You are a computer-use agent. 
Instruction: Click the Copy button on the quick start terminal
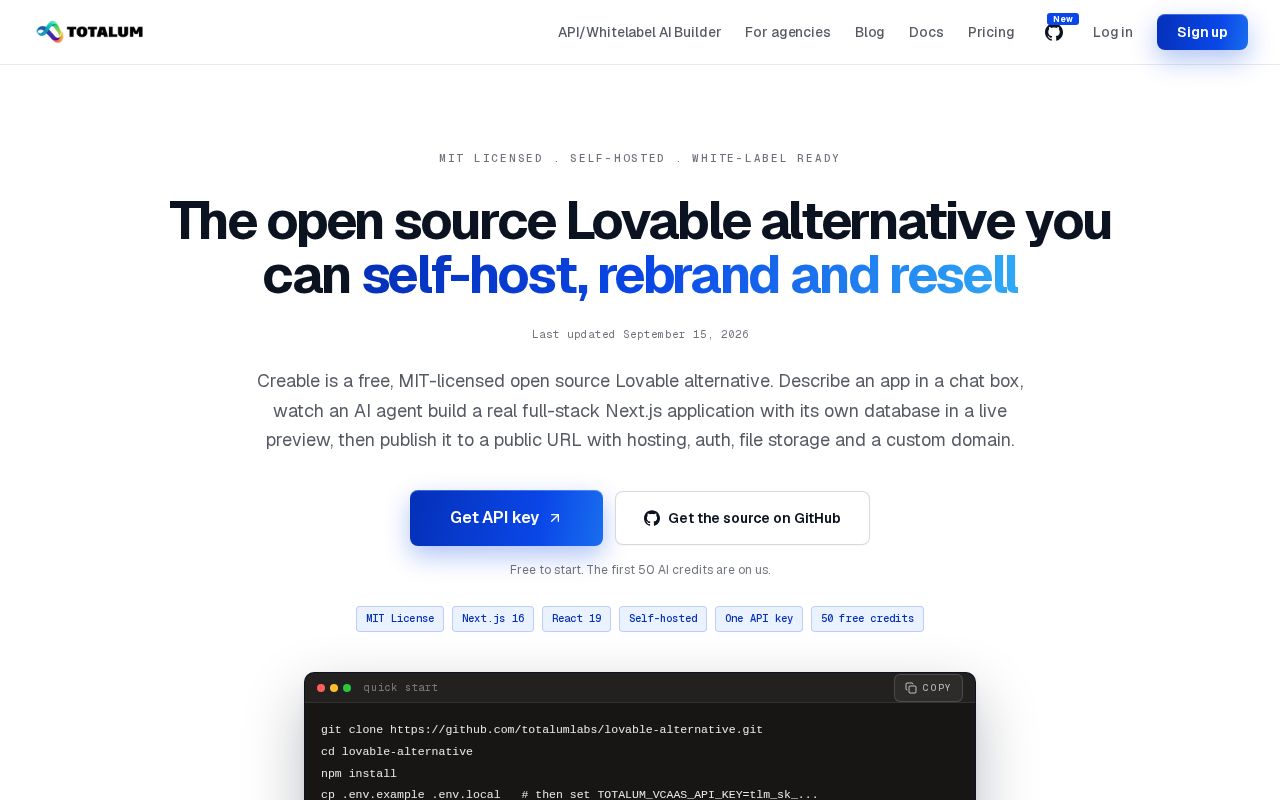click(x=928, y=688)
